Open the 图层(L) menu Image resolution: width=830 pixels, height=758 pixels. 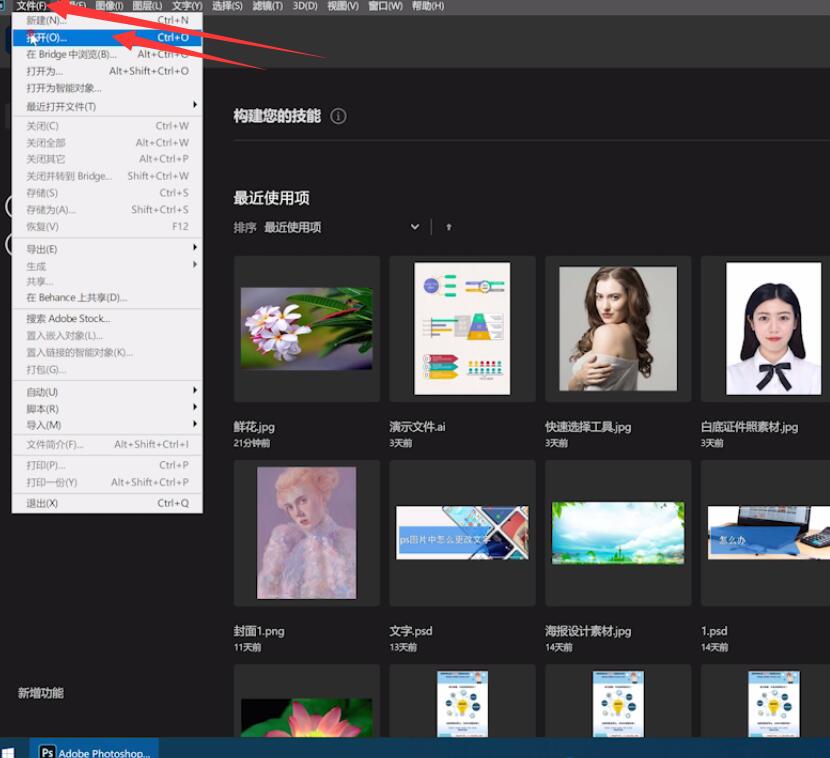[x=147, y=6]
